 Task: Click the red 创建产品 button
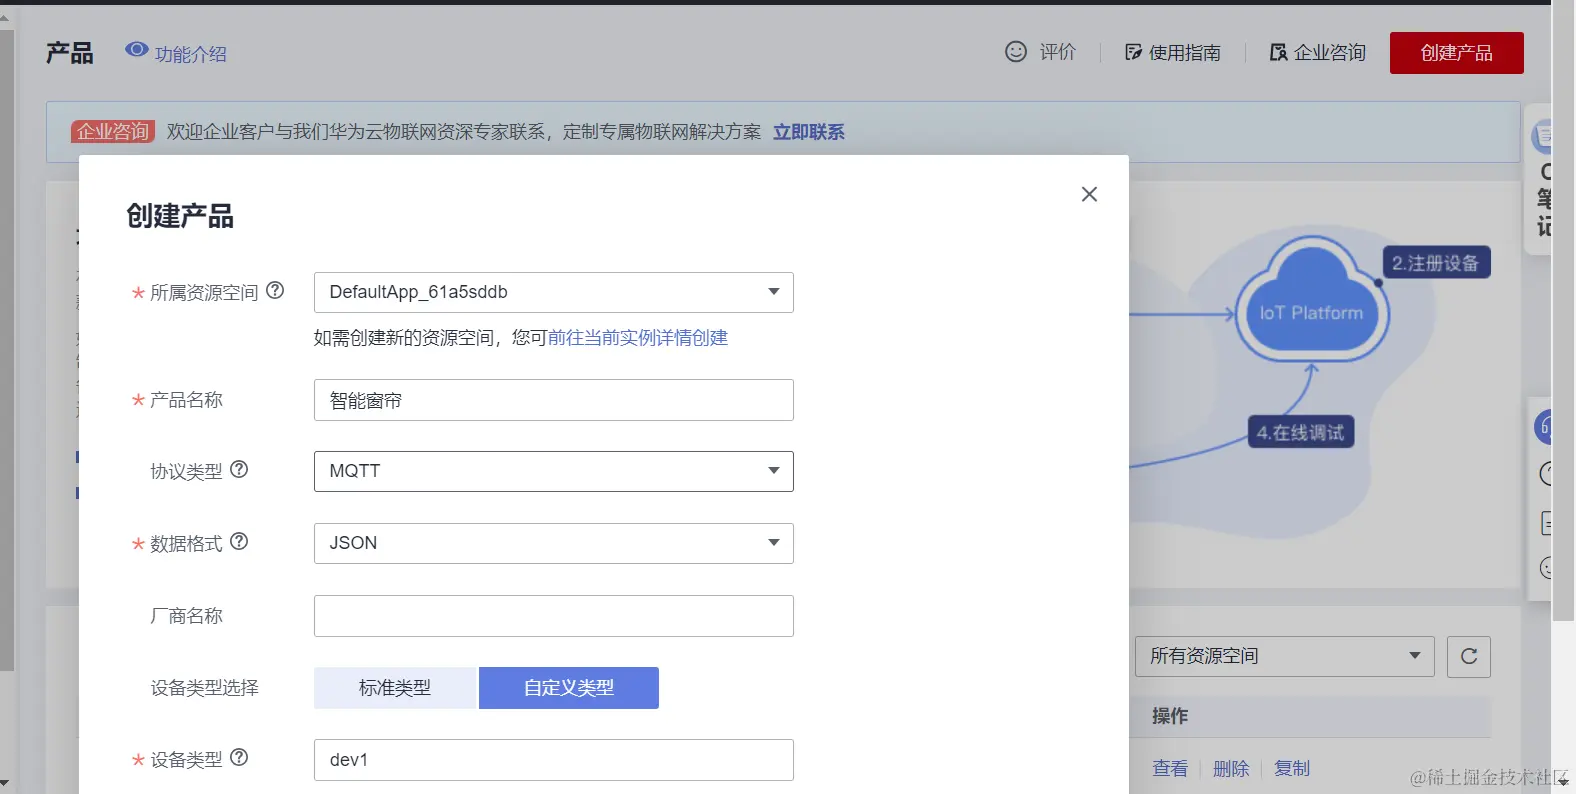(1456, 53)
